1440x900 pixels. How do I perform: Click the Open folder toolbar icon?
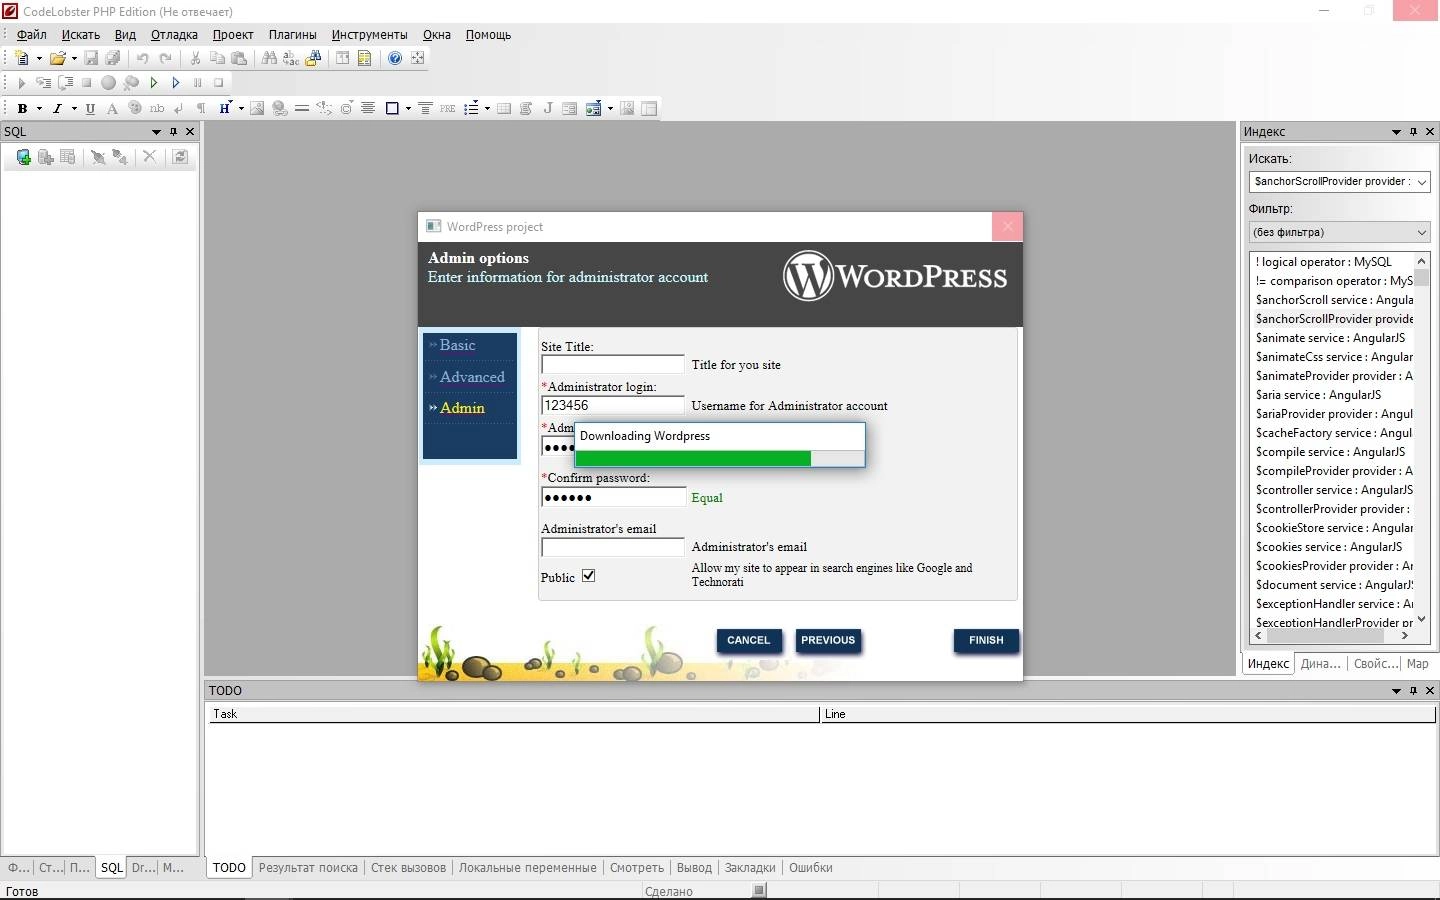[58, 58]
